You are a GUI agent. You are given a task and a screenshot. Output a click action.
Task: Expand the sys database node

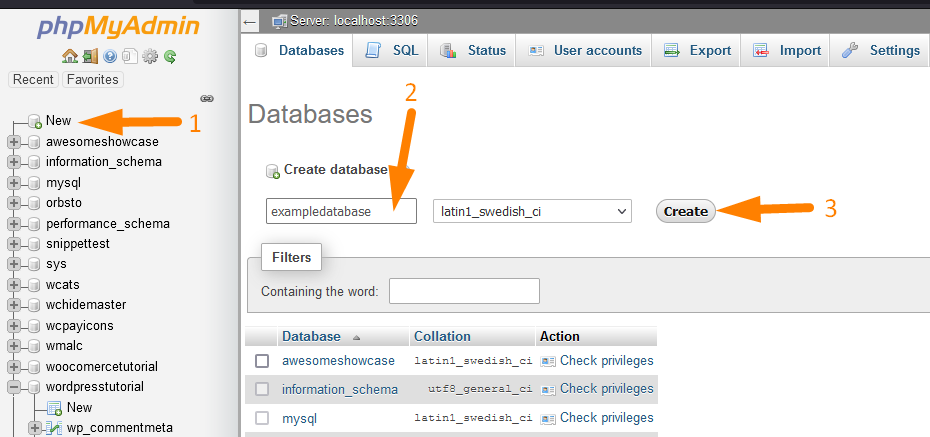(14, 264)
